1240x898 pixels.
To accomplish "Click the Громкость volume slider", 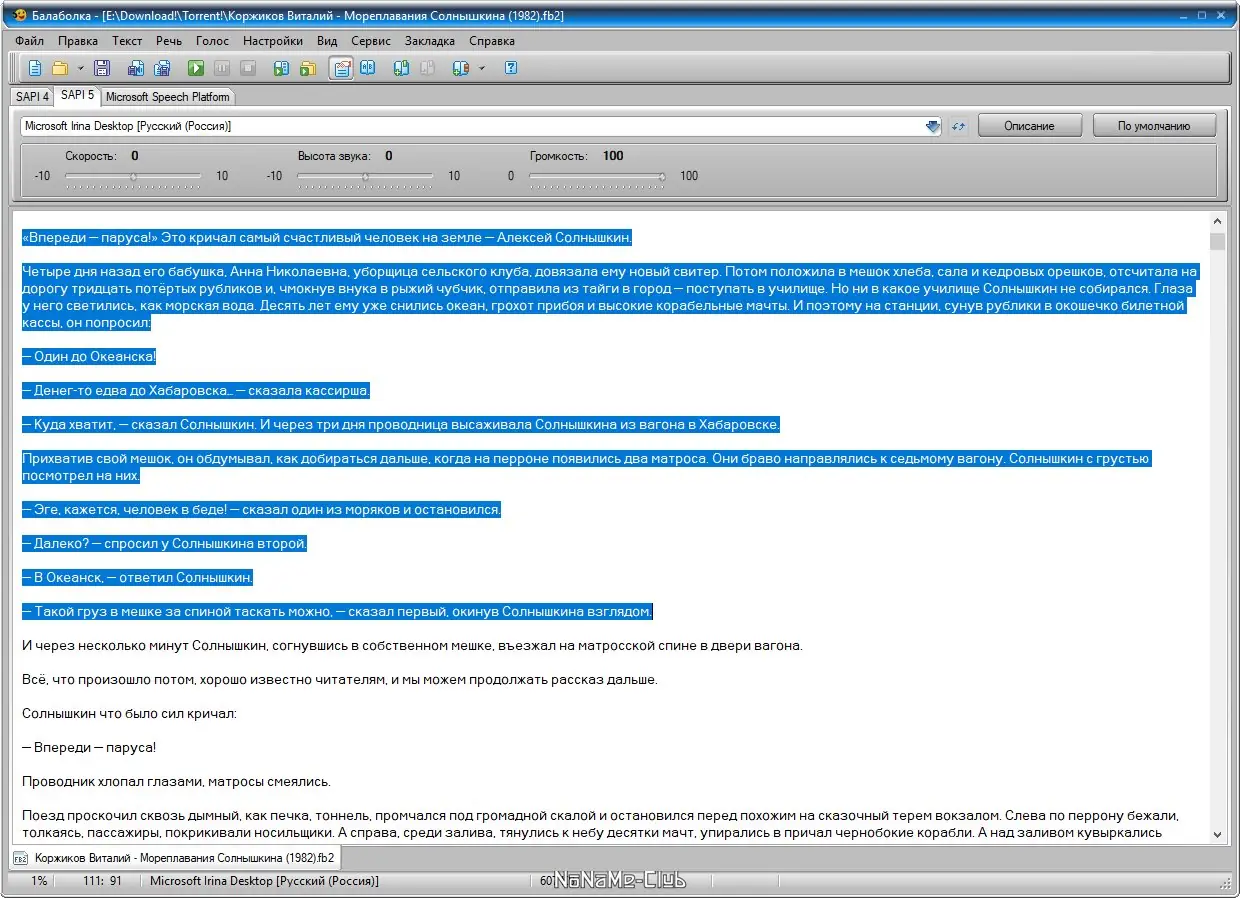I will click(597, 177).
